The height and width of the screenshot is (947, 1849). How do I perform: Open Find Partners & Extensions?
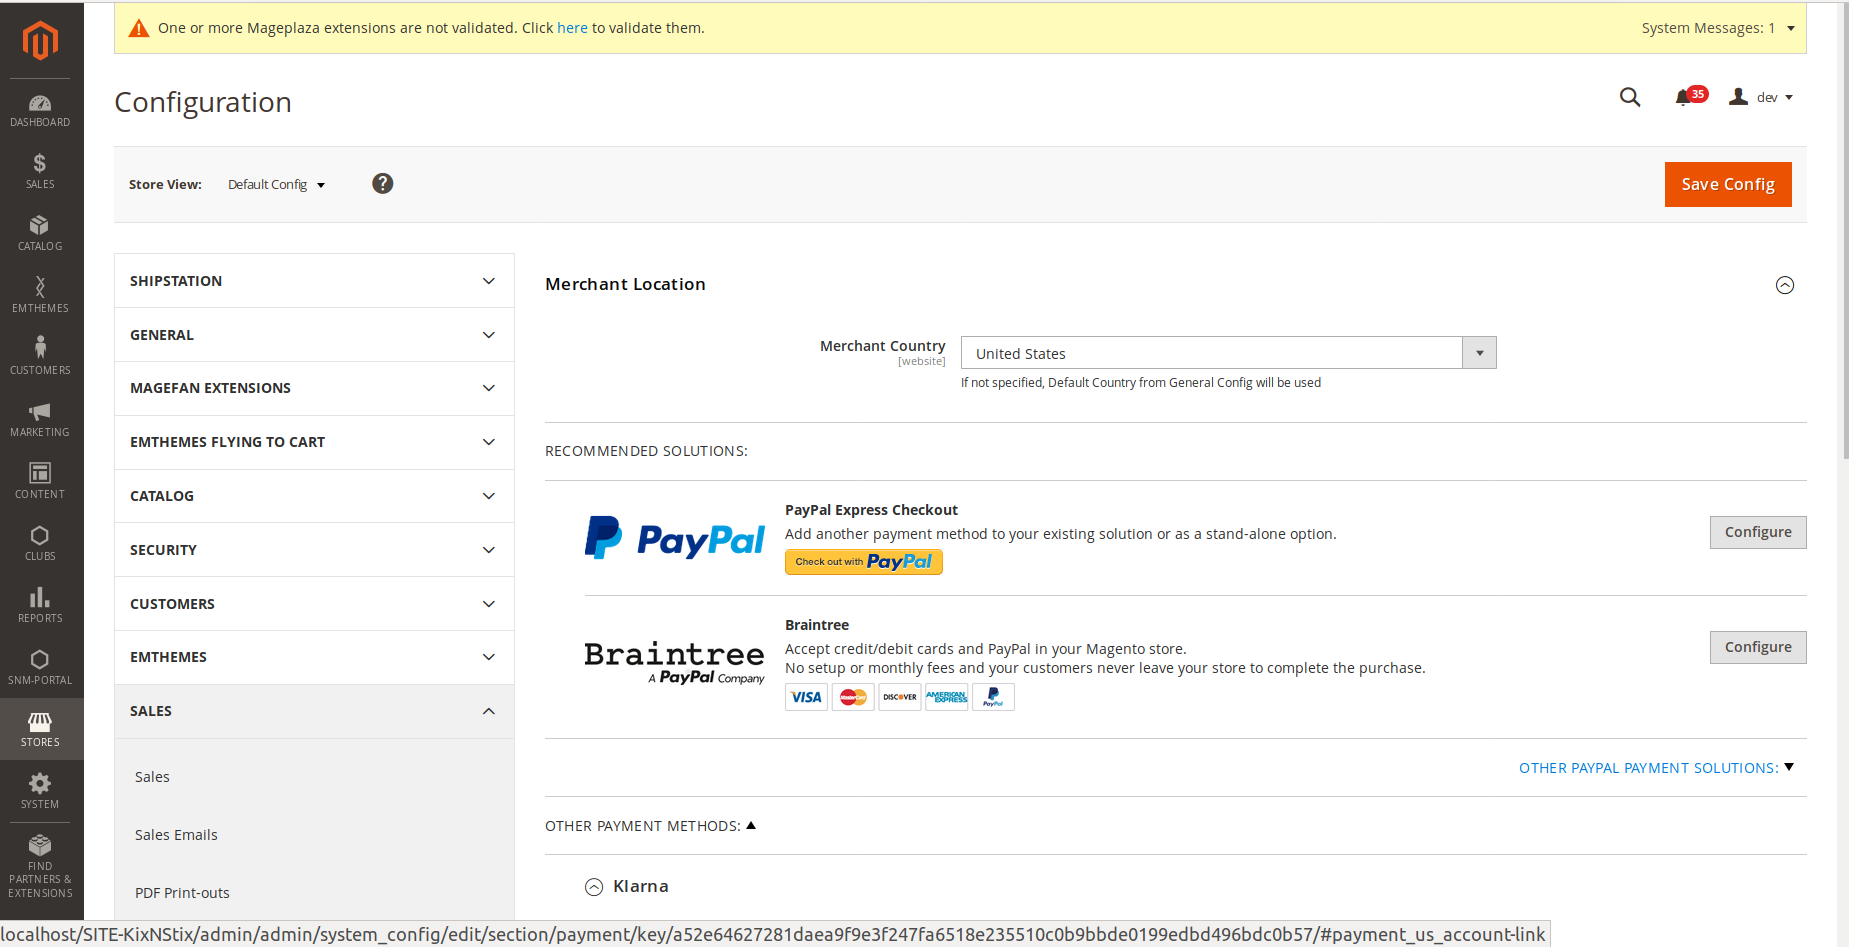click(x=40, y=862)
